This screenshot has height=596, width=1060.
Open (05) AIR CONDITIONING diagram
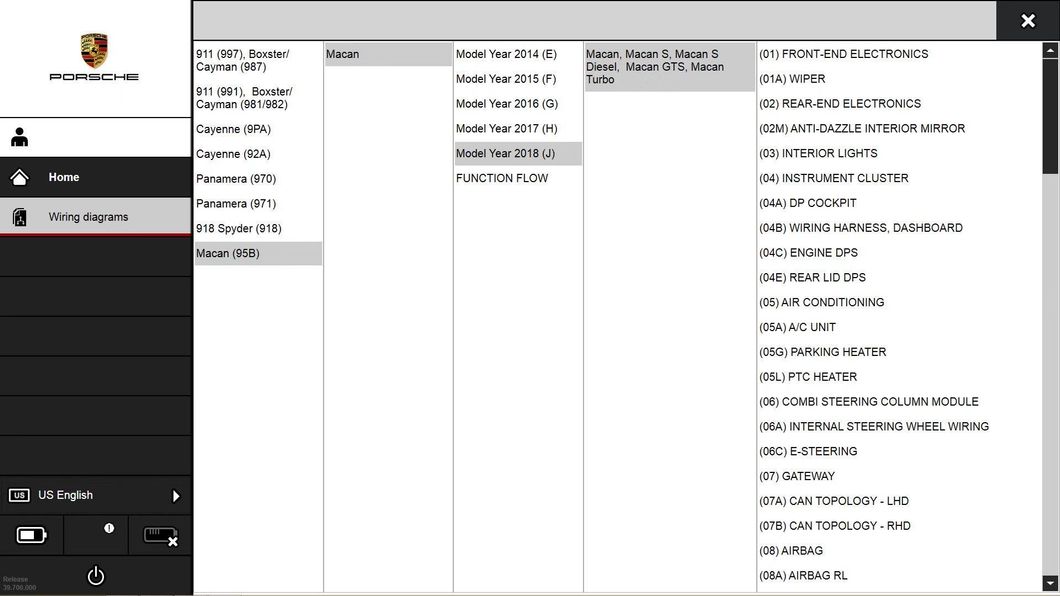click(x=821, y=303)
